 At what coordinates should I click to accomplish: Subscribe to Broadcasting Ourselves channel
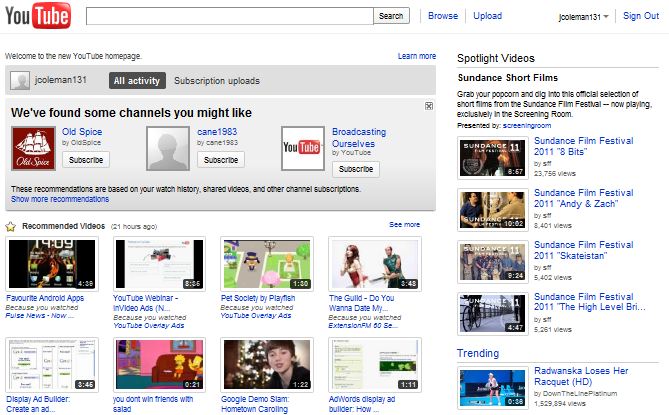[x=356, y=169]
